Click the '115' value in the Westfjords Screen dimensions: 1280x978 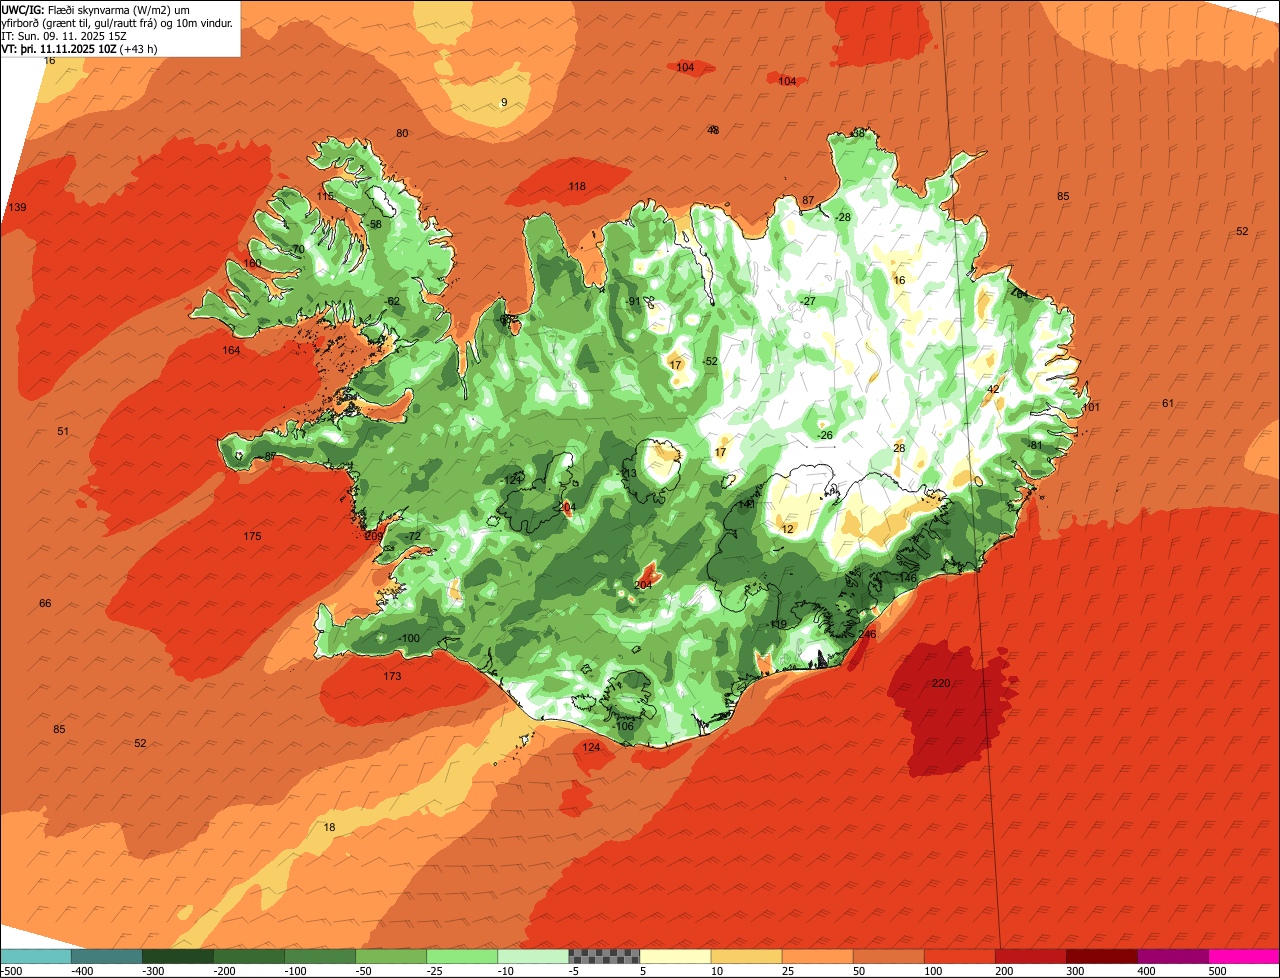pyautogui.click(x=326, y=196)
